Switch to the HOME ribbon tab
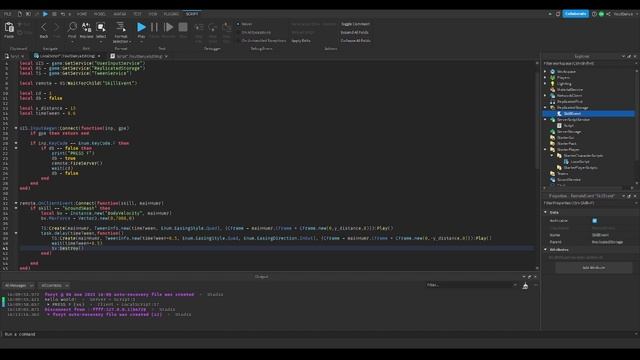This screenshot has width=640, height=360. tap(82, 14)
